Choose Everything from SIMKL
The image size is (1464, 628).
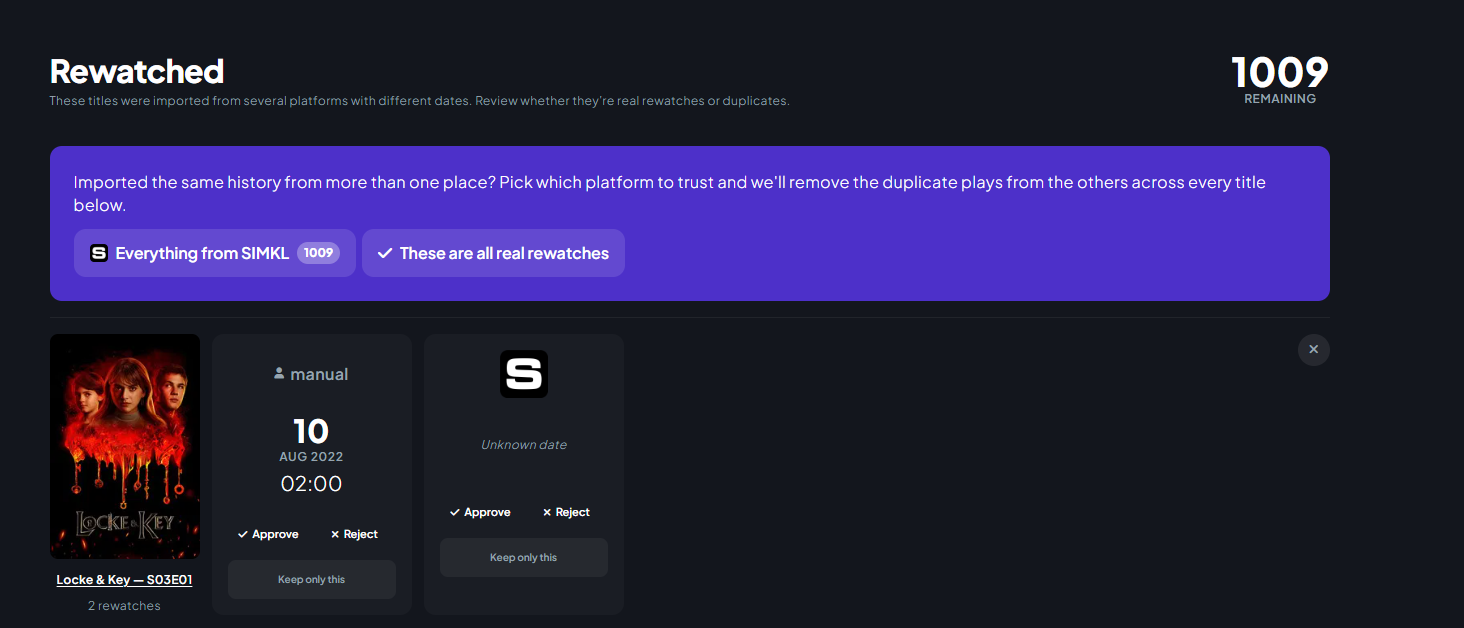tap(215, 253)
